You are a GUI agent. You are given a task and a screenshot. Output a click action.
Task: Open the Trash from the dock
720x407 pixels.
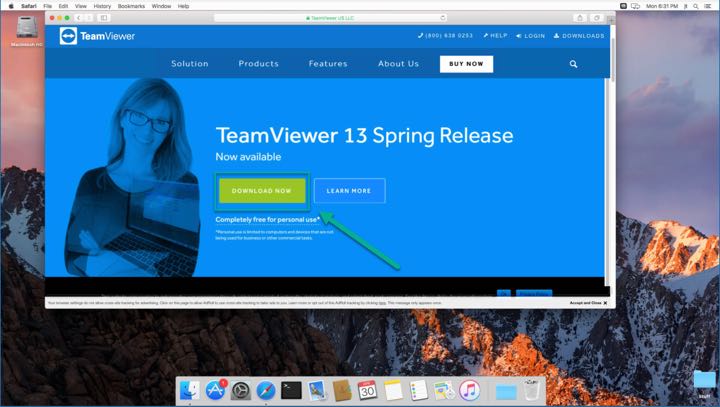pyautogui.click(x=532, y=390)
